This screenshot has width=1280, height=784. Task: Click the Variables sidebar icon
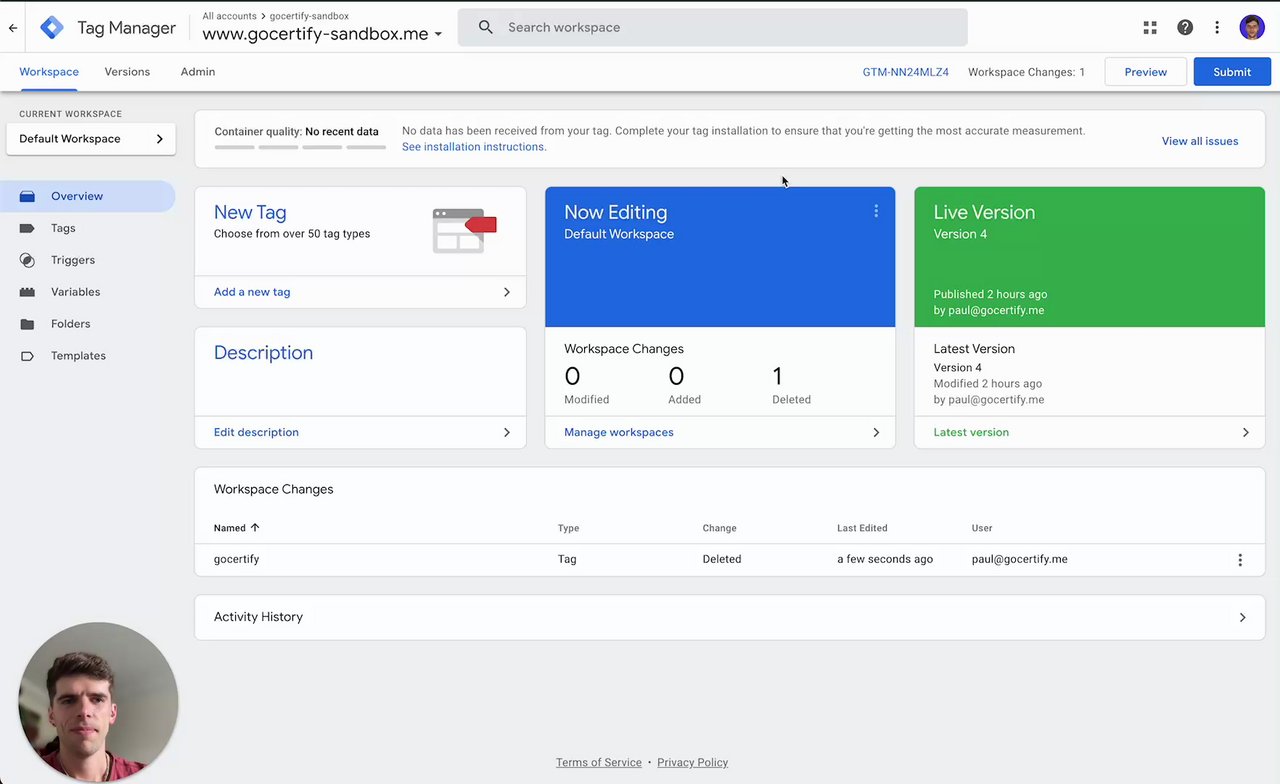28,292
